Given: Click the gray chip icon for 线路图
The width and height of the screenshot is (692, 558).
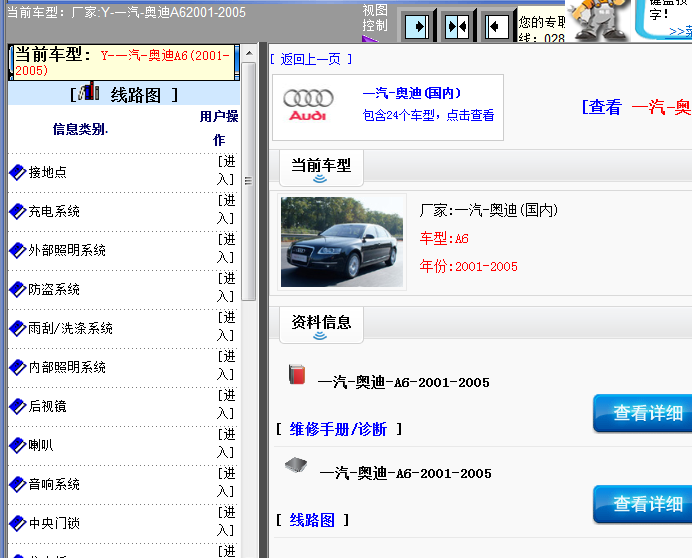Looking at the screenshot, I should click(296, 465).
